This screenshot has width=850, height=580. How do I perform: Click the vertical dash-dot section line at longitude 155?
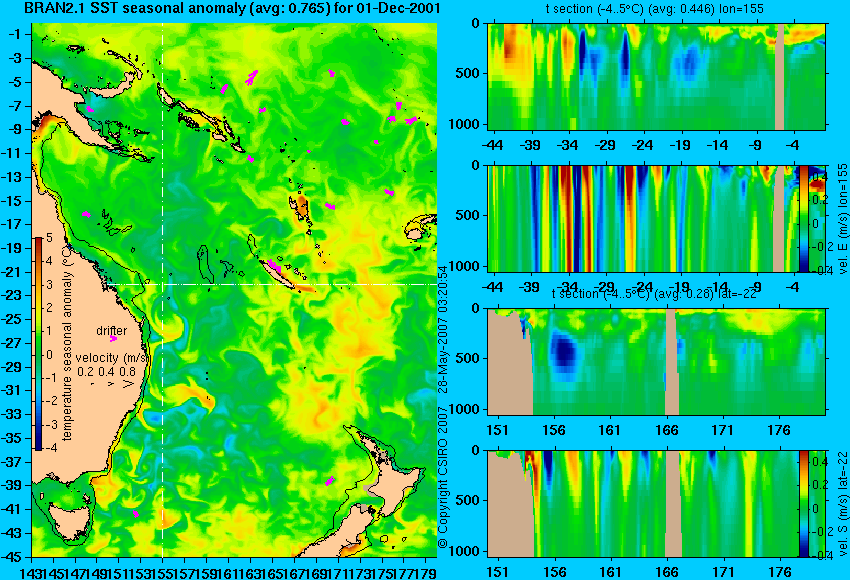coord(163,290)
